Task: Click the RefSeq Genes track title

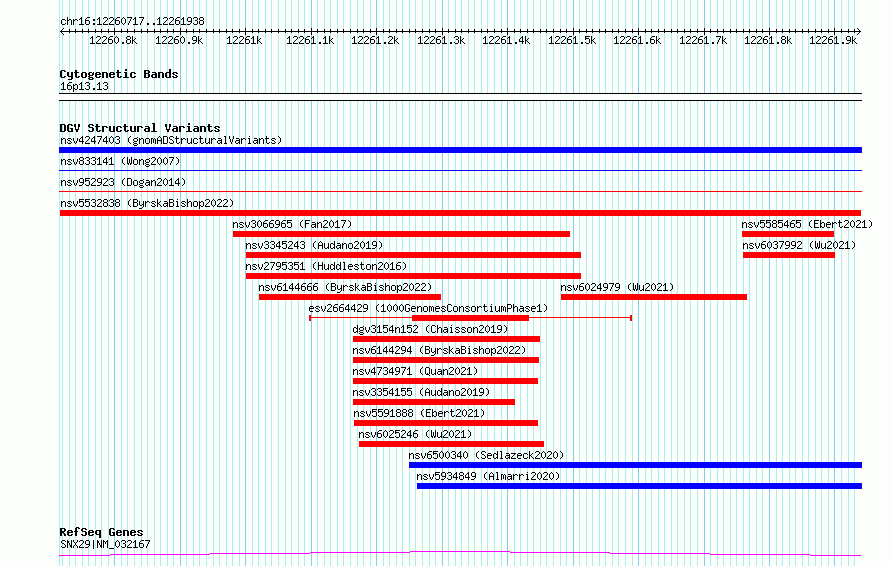Action: tap(101, 533)
